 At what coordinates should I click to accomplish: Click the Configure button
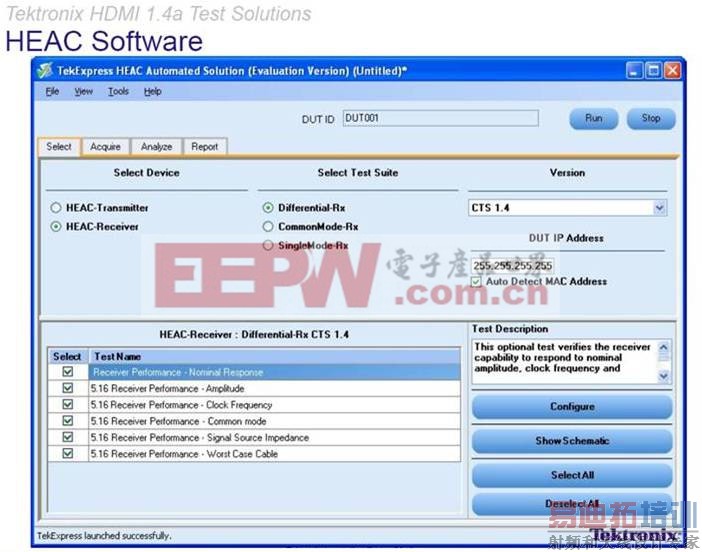click(x=572, y=407)
